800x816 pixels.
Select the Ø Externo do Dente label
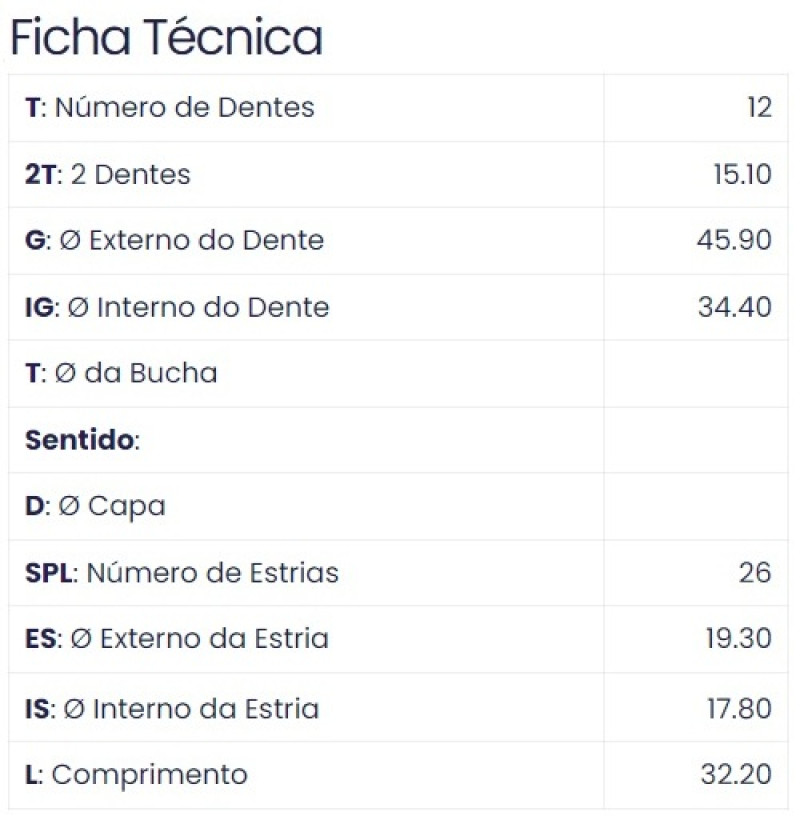(174, 241)
